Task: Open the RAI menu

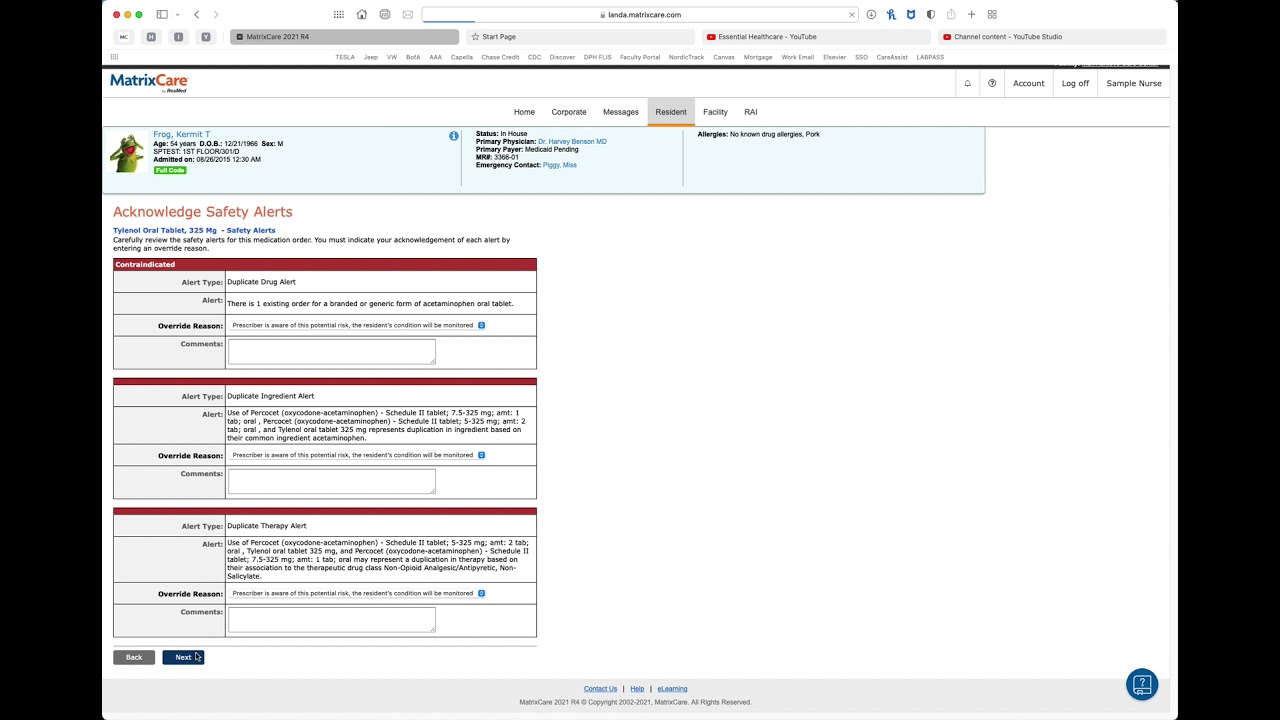Action: (751, 112)
